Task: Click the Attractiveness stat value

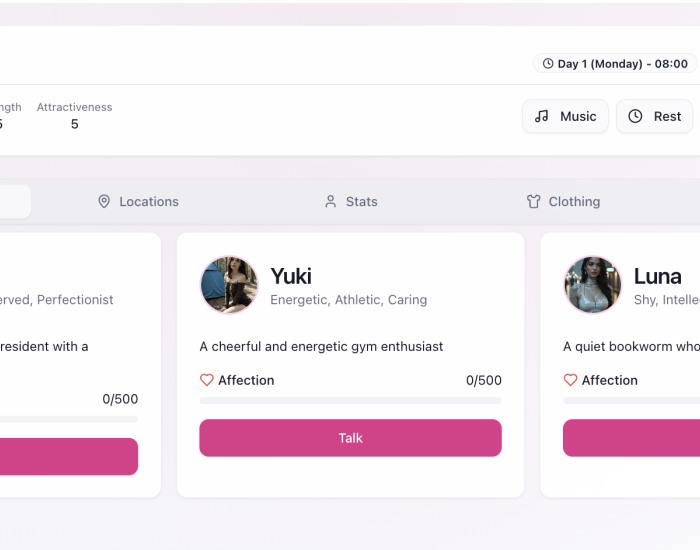Action: point(75,124)
